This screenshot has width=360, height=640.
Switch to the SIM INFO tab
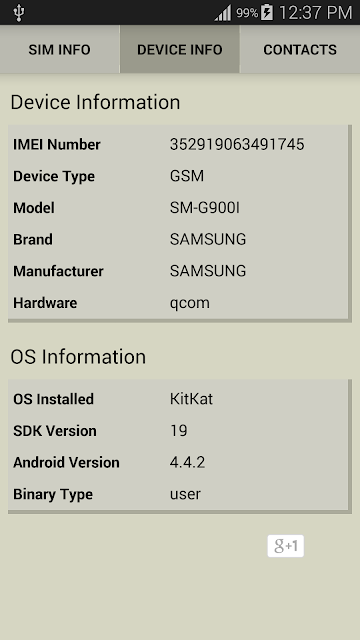click(60, 49)
